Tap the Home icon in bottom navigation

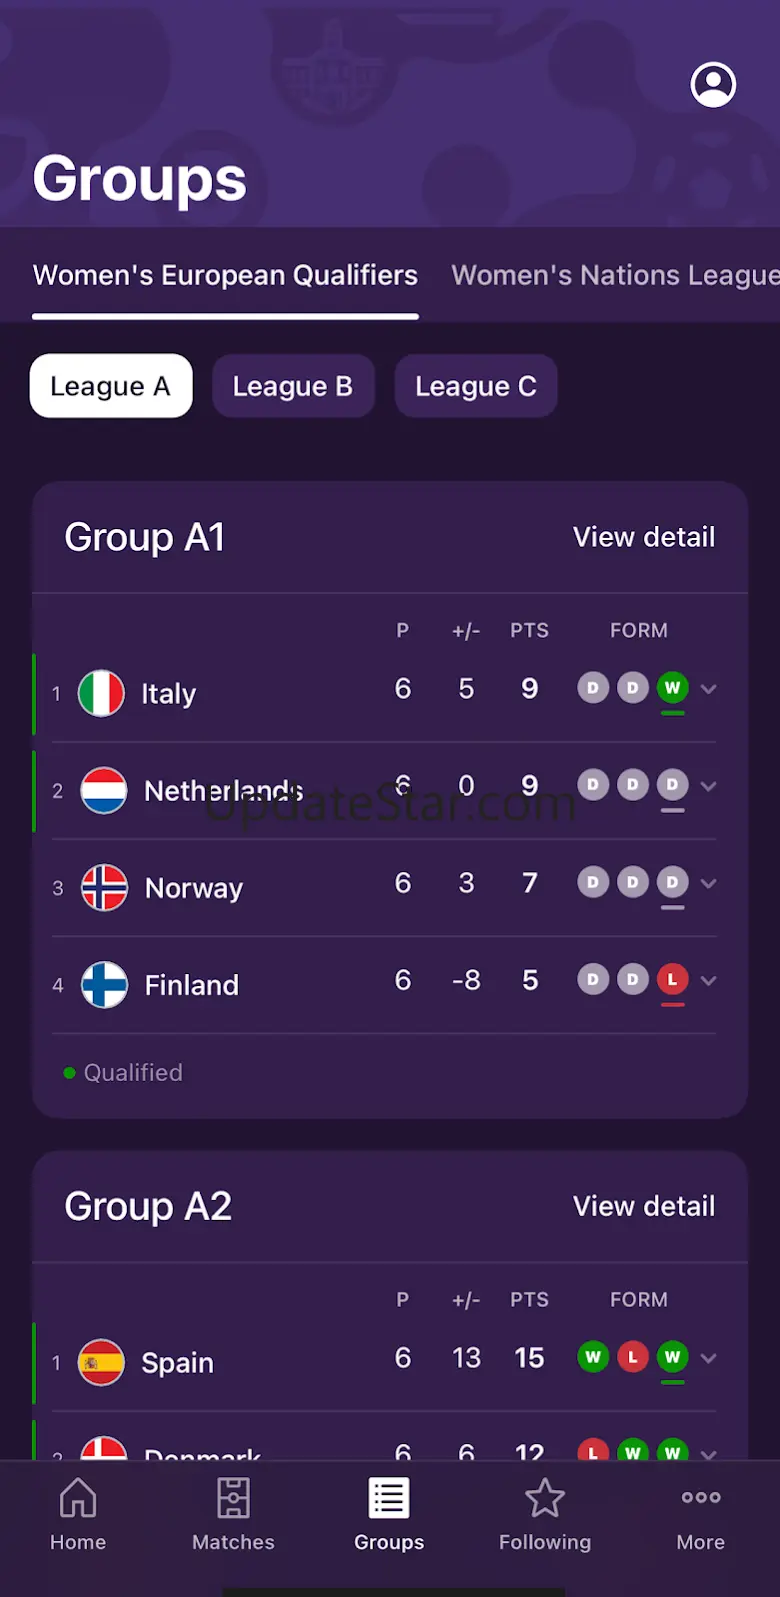coord(78,1499)
